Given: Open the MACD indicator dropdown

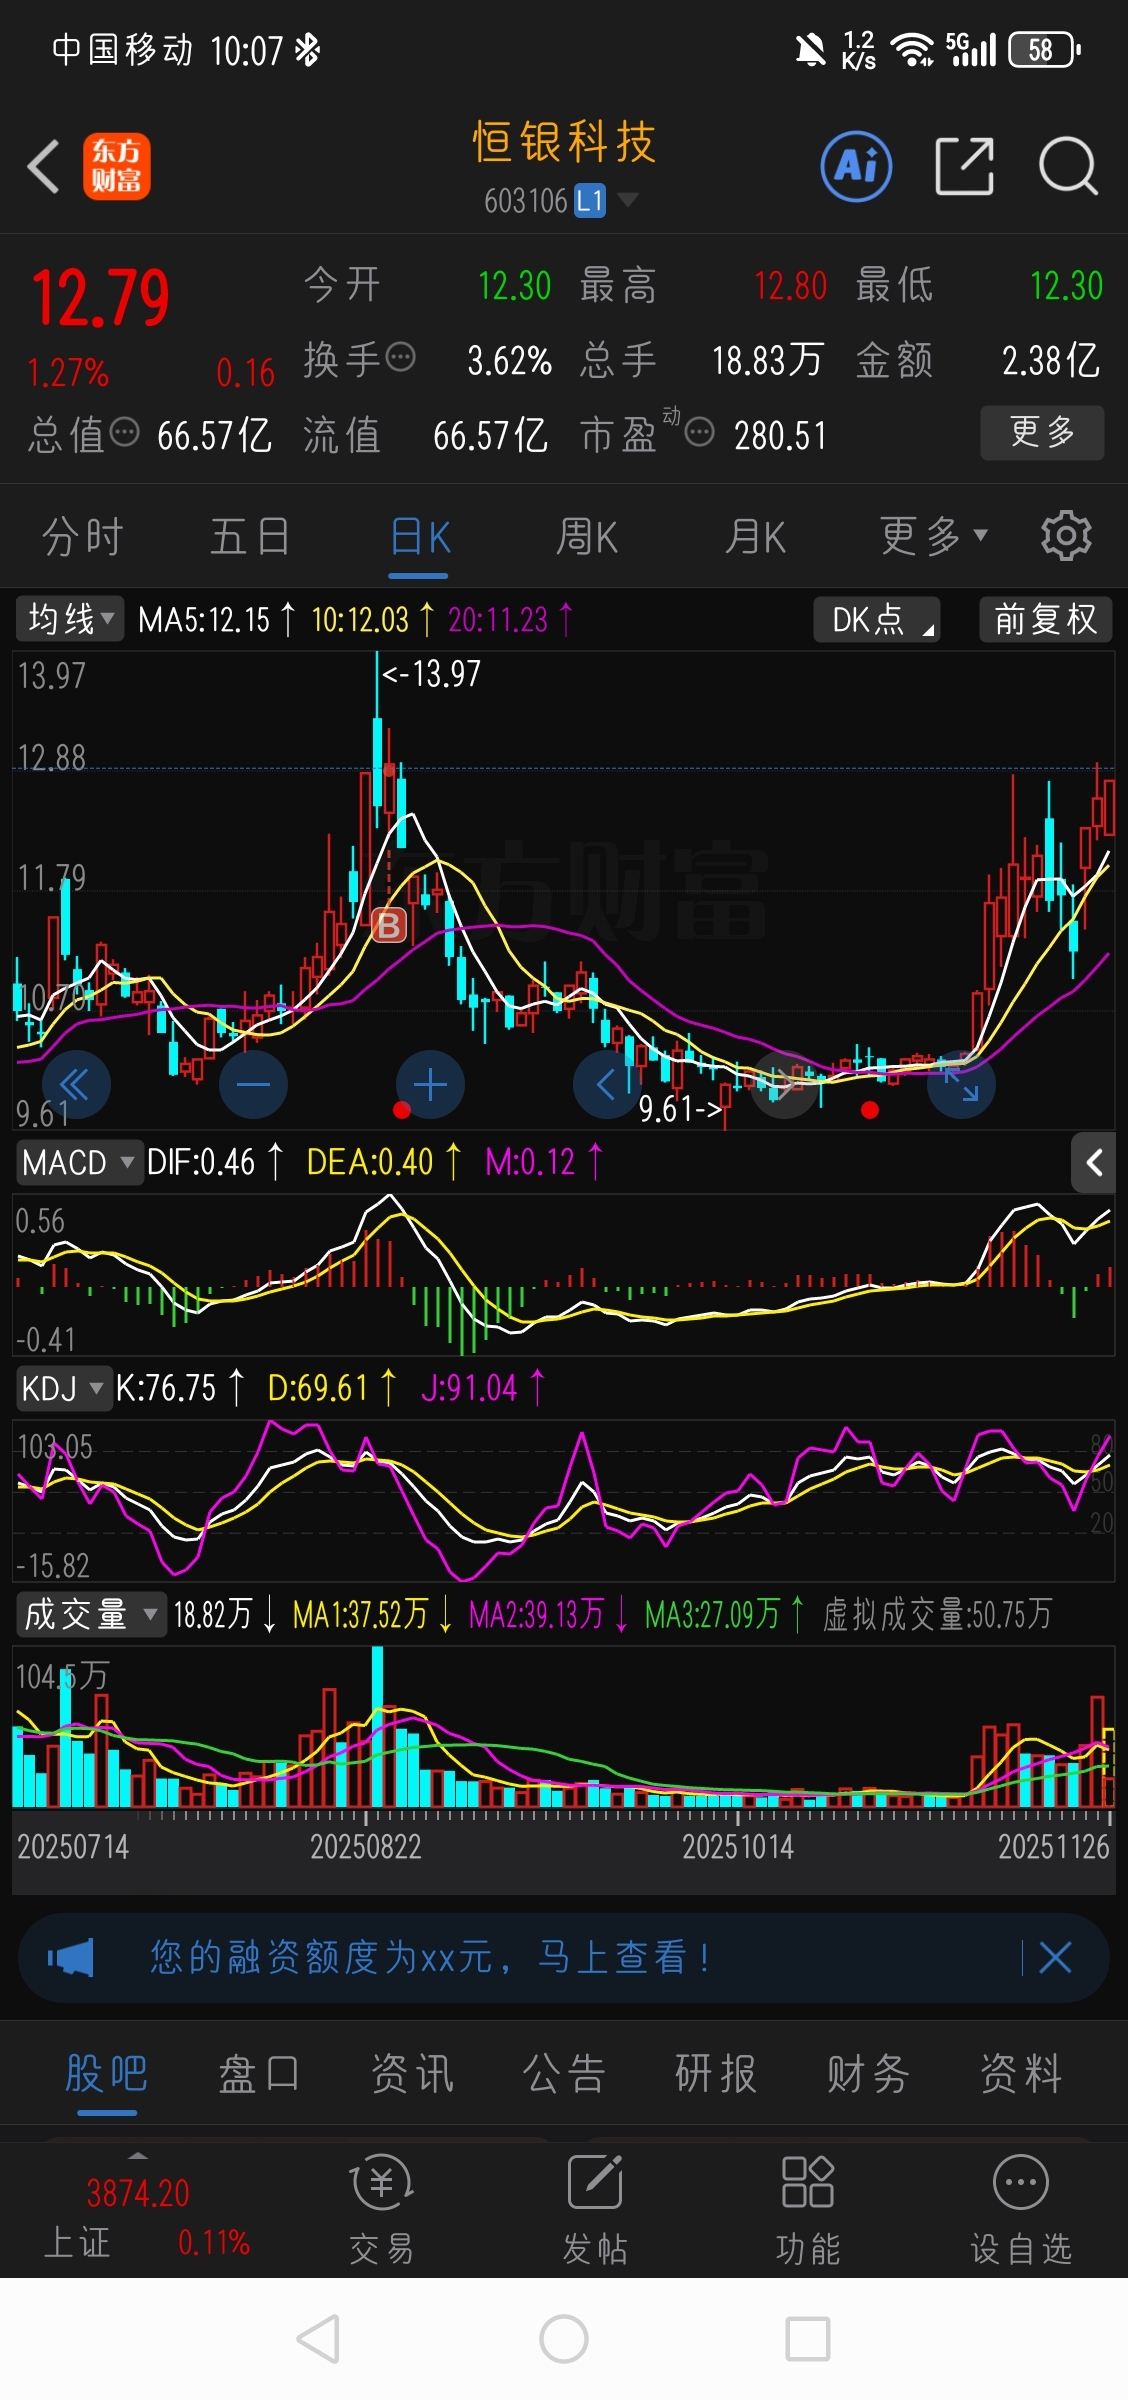Looking at the screenshot, I should [80, 1162].
